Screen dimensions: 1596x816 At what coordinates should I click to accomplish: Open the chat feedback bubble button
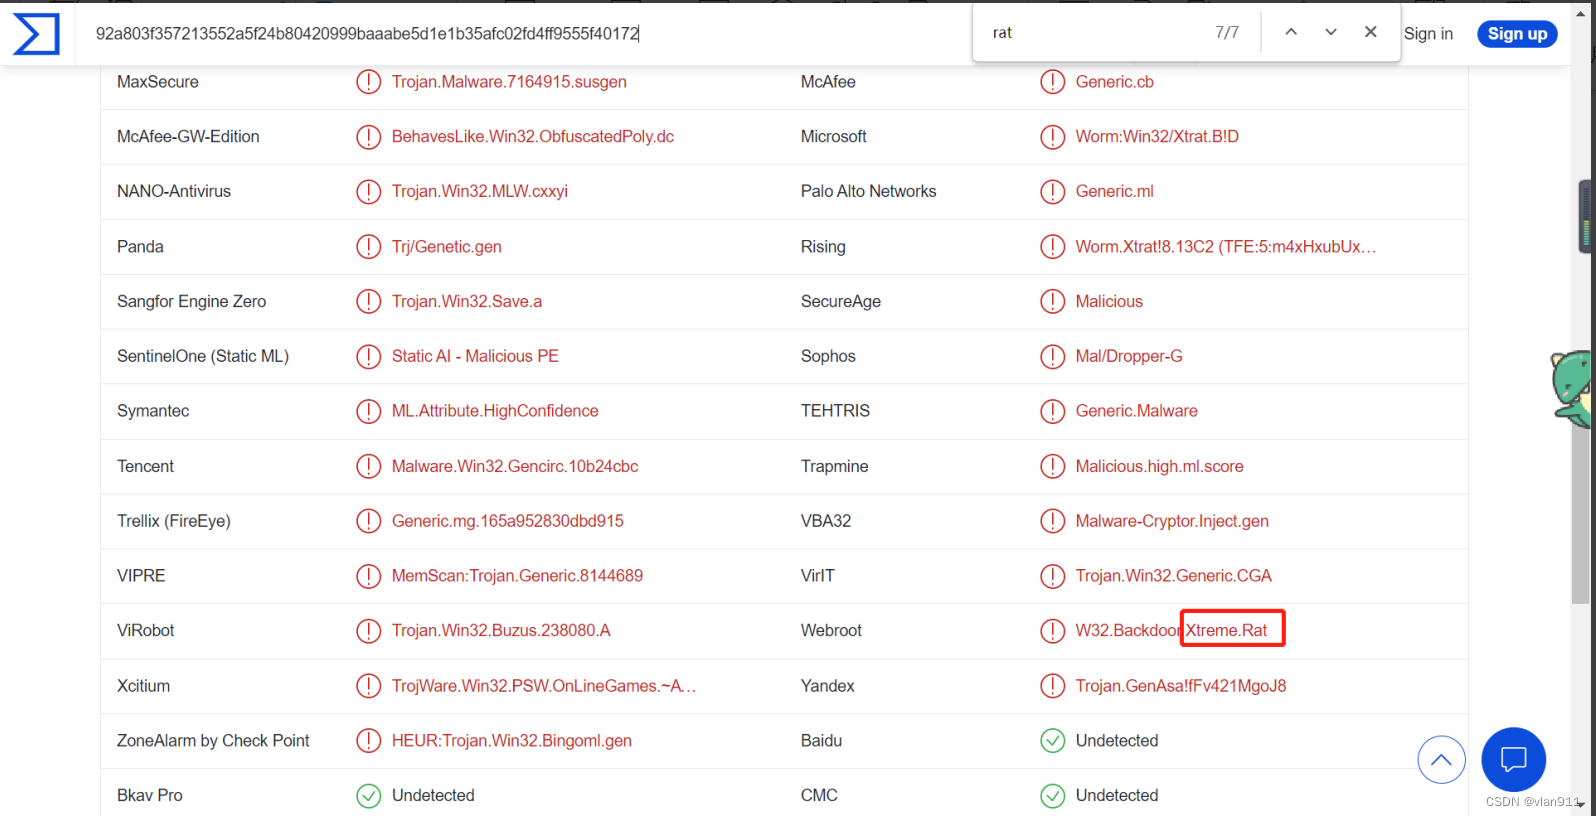coord(1513,759)
